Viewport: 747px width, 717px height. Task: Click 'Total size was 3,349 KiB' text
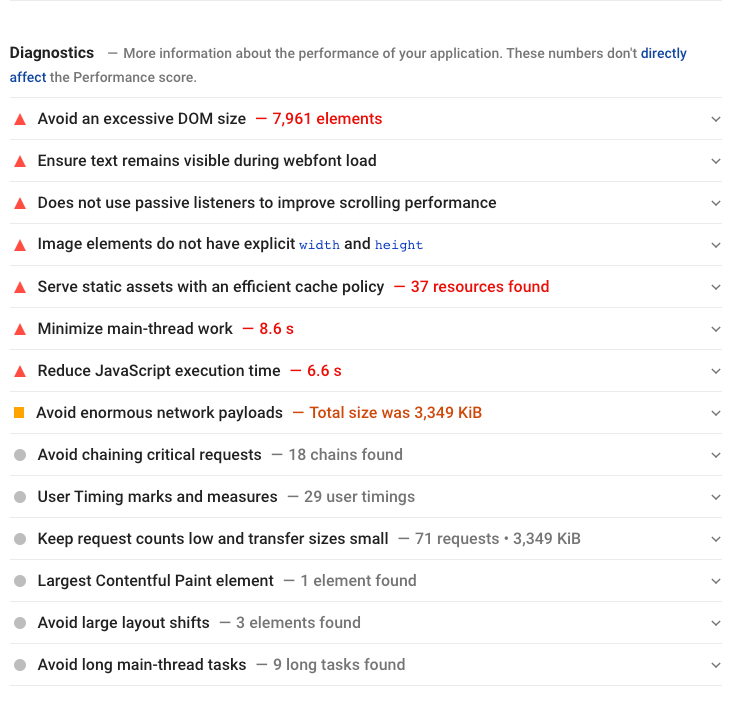pyautogui.click(x=395, y=413)
